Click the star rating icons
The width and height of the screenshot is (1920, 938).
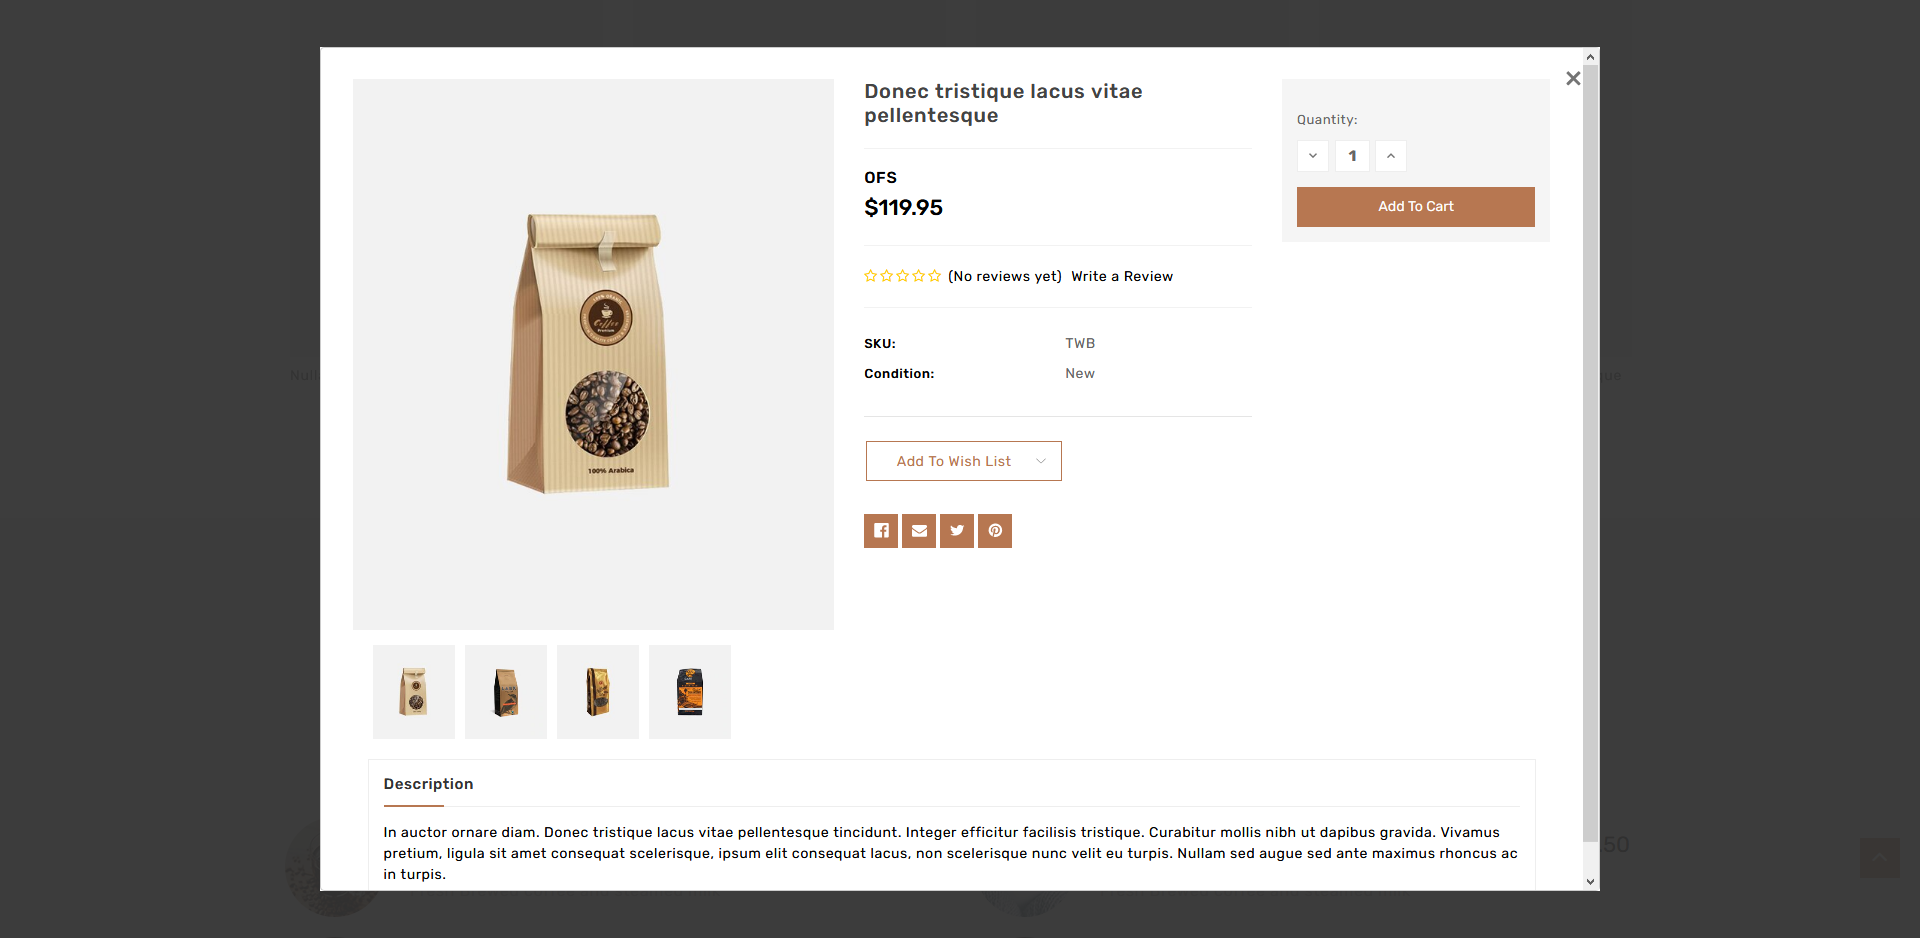click(902, 276)
